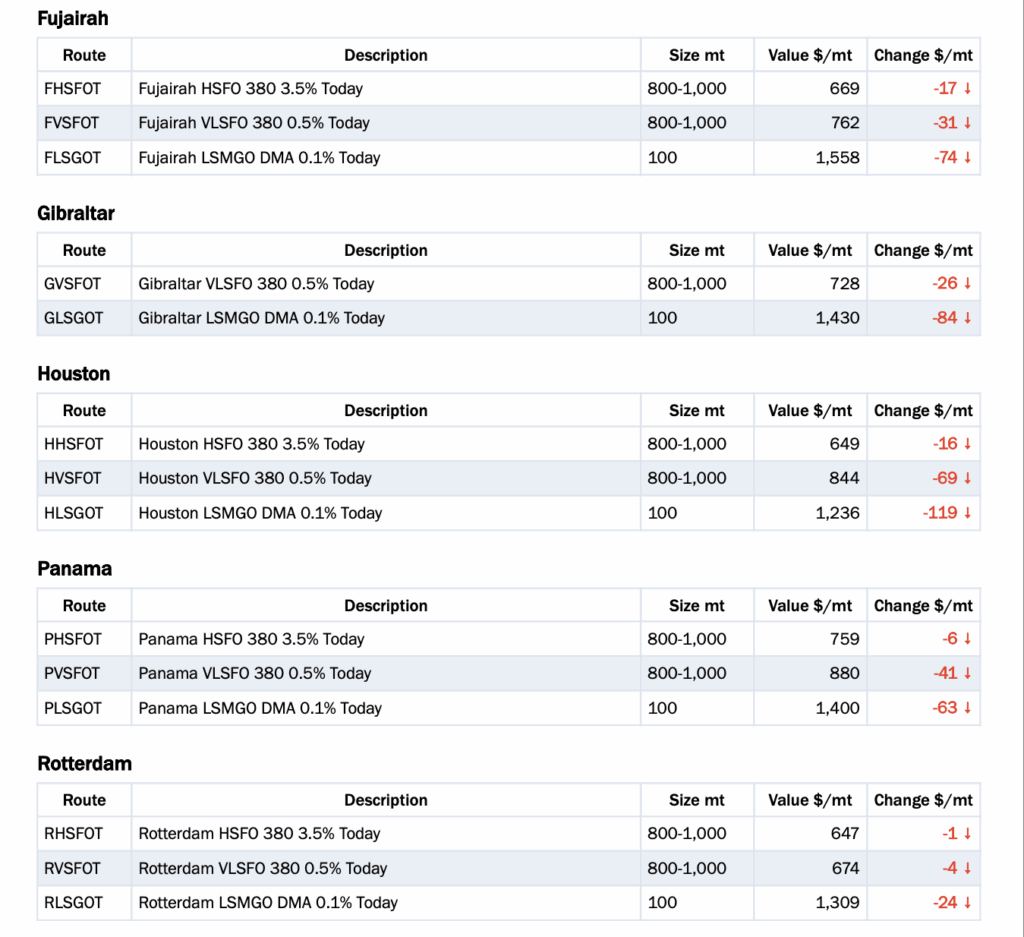
Task: Click the down arrow next to -74
Action: pyautogui.click(x=967, y=158)
